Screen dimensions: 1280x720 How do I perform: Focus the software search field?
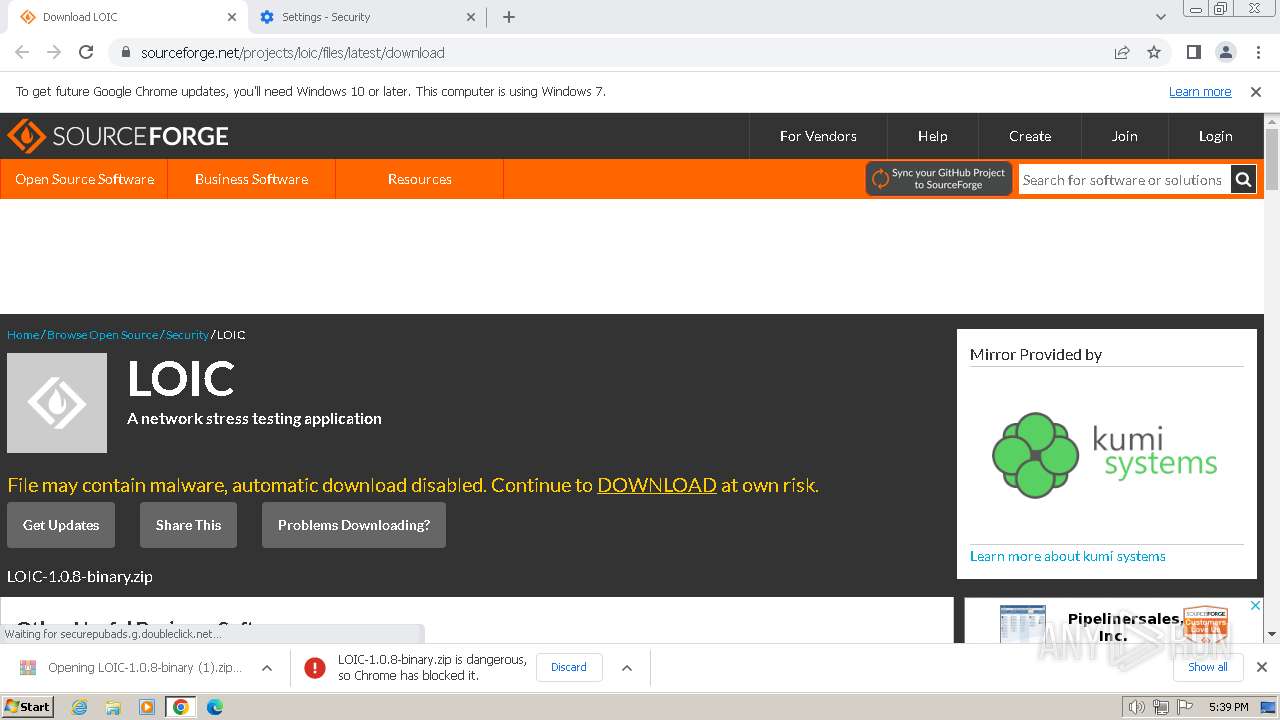click(1124, 180)
